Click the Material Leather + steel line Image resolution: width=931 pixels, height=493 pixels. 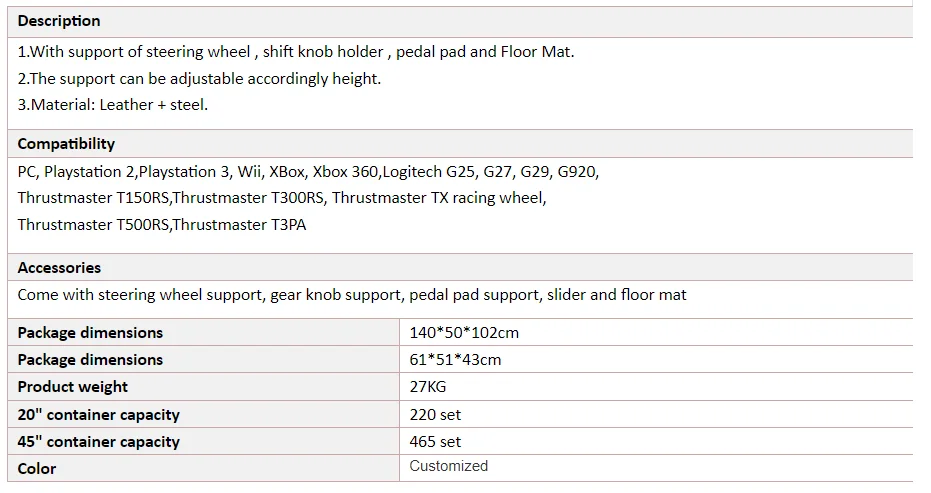(x=113, y=105)
